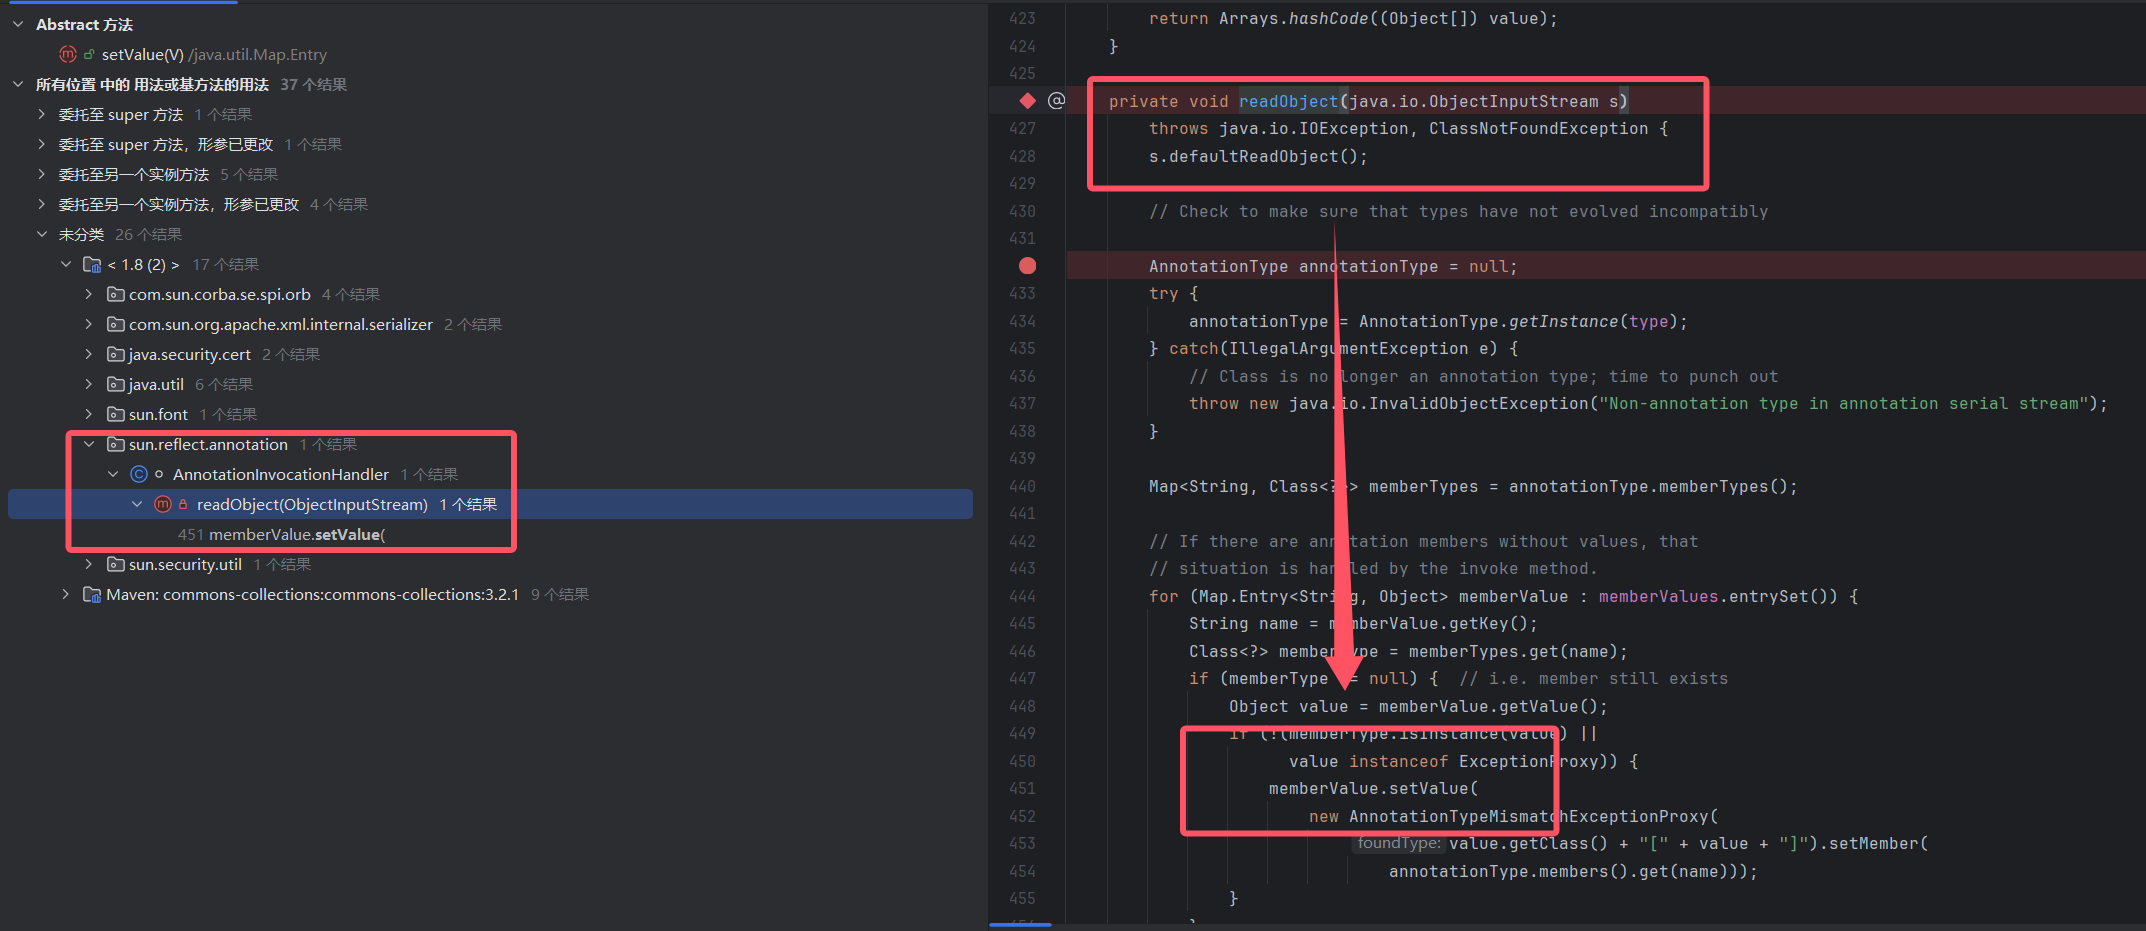Click the method icon beside setValue(V)
Viewport: 2146px width, 931px height.
click(x=68, y=54)
